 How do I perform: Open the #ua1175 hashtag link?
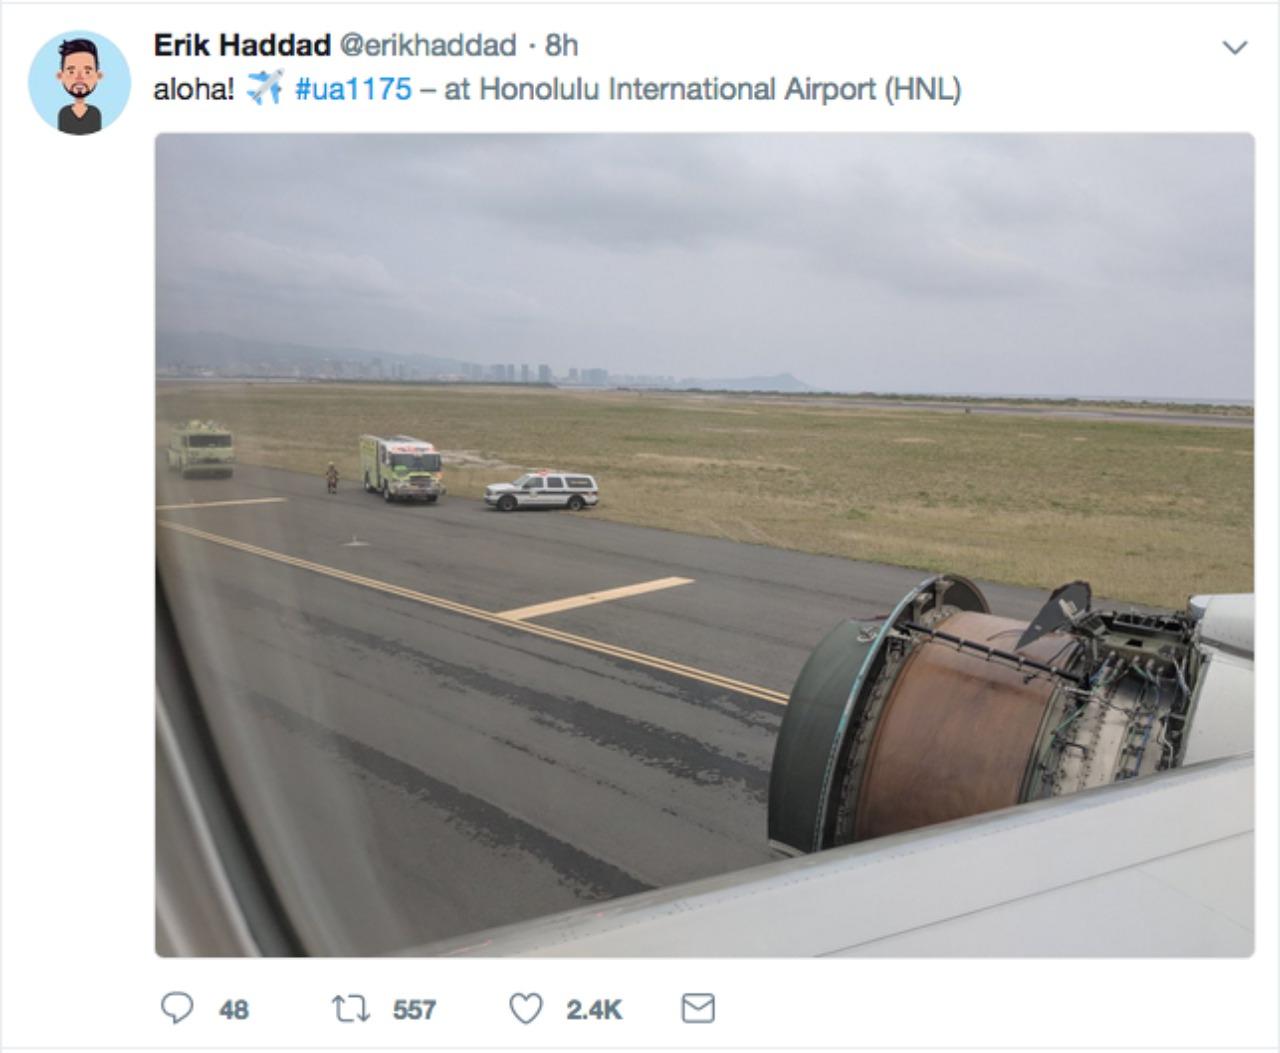[354, 89]
